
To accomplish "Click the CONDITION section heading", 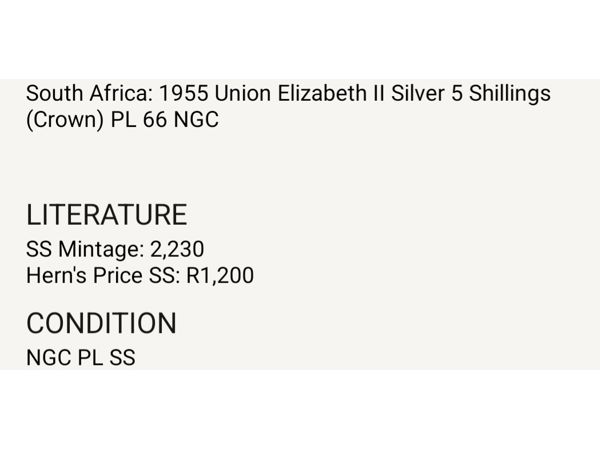I will point(101,323).
